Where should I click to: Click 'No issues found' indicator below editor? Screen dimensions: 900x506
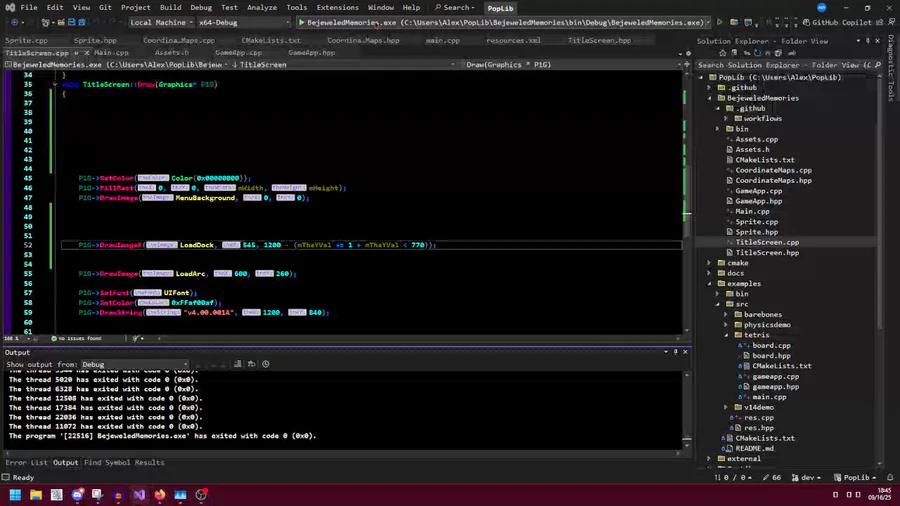[x=76, y=338]
